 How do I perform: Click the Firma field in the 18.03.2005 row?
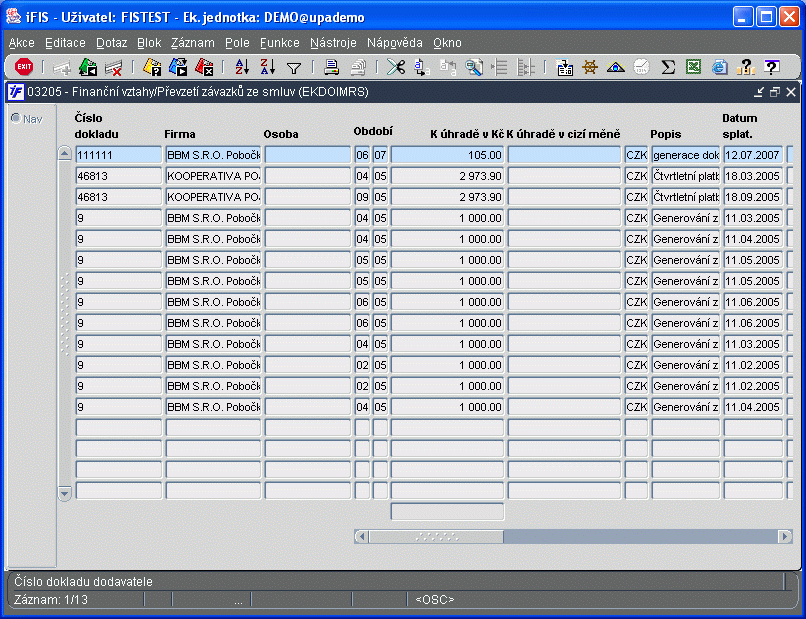point(213,176)
